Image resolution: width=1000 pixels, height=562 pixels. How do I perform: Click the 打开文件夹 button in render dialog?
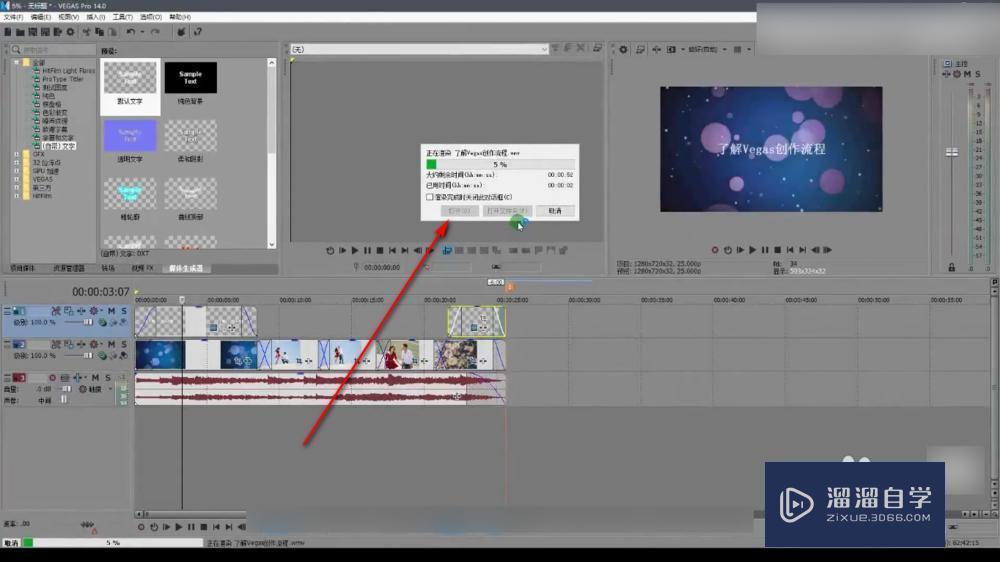[507, 211]
